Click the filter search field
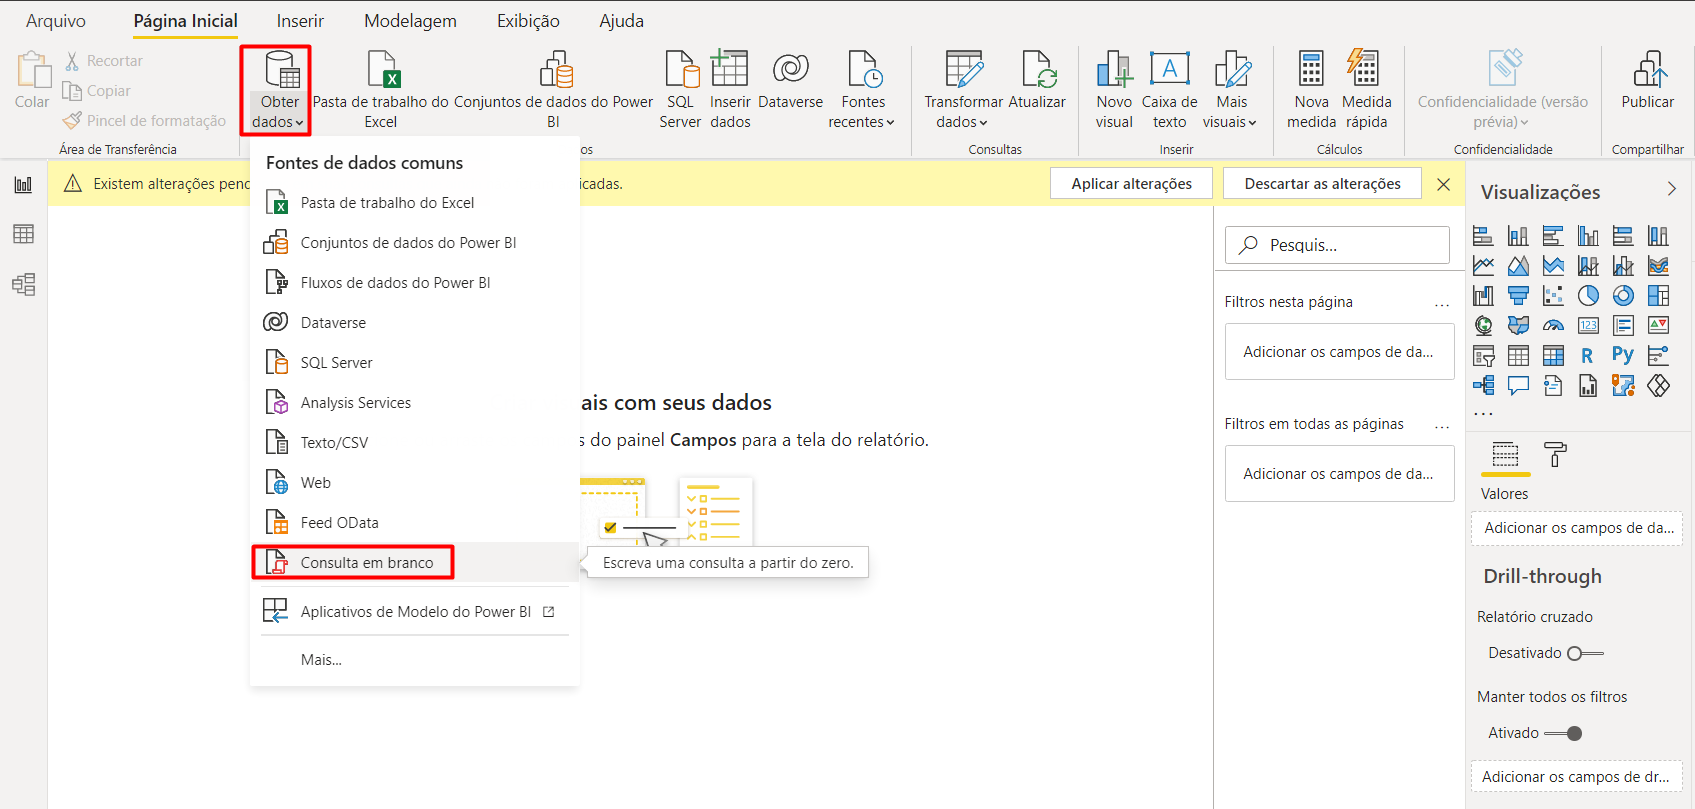 (1337, 245)
